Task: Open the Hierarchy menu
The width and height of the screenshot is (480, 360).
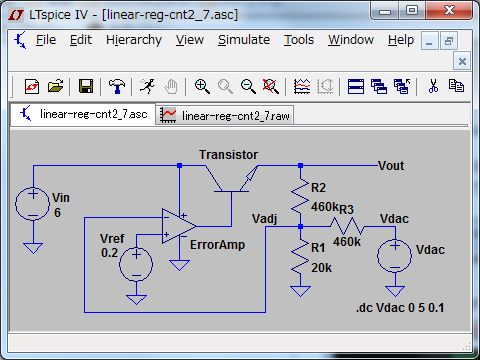Action: pos(134,40)
